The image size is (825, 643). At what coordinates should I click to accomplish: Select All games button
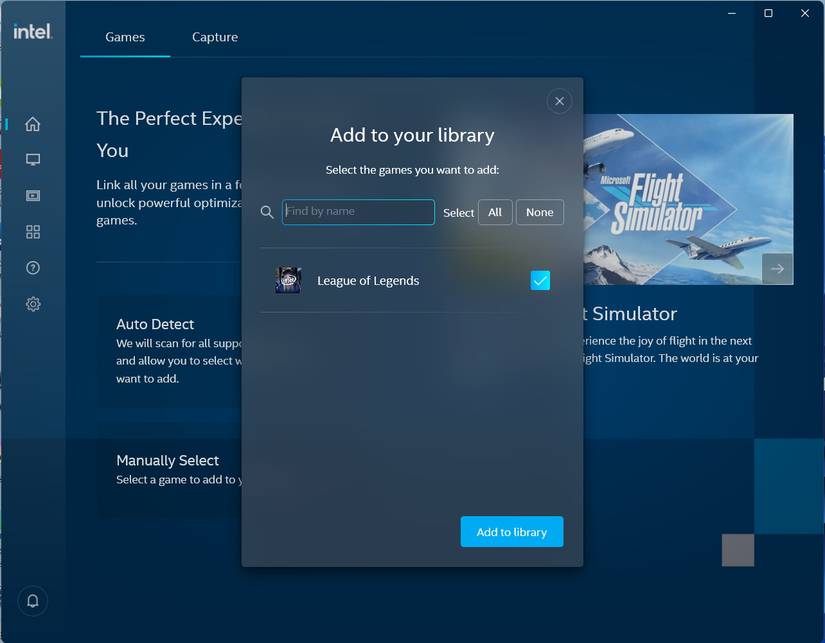[495, 212]
